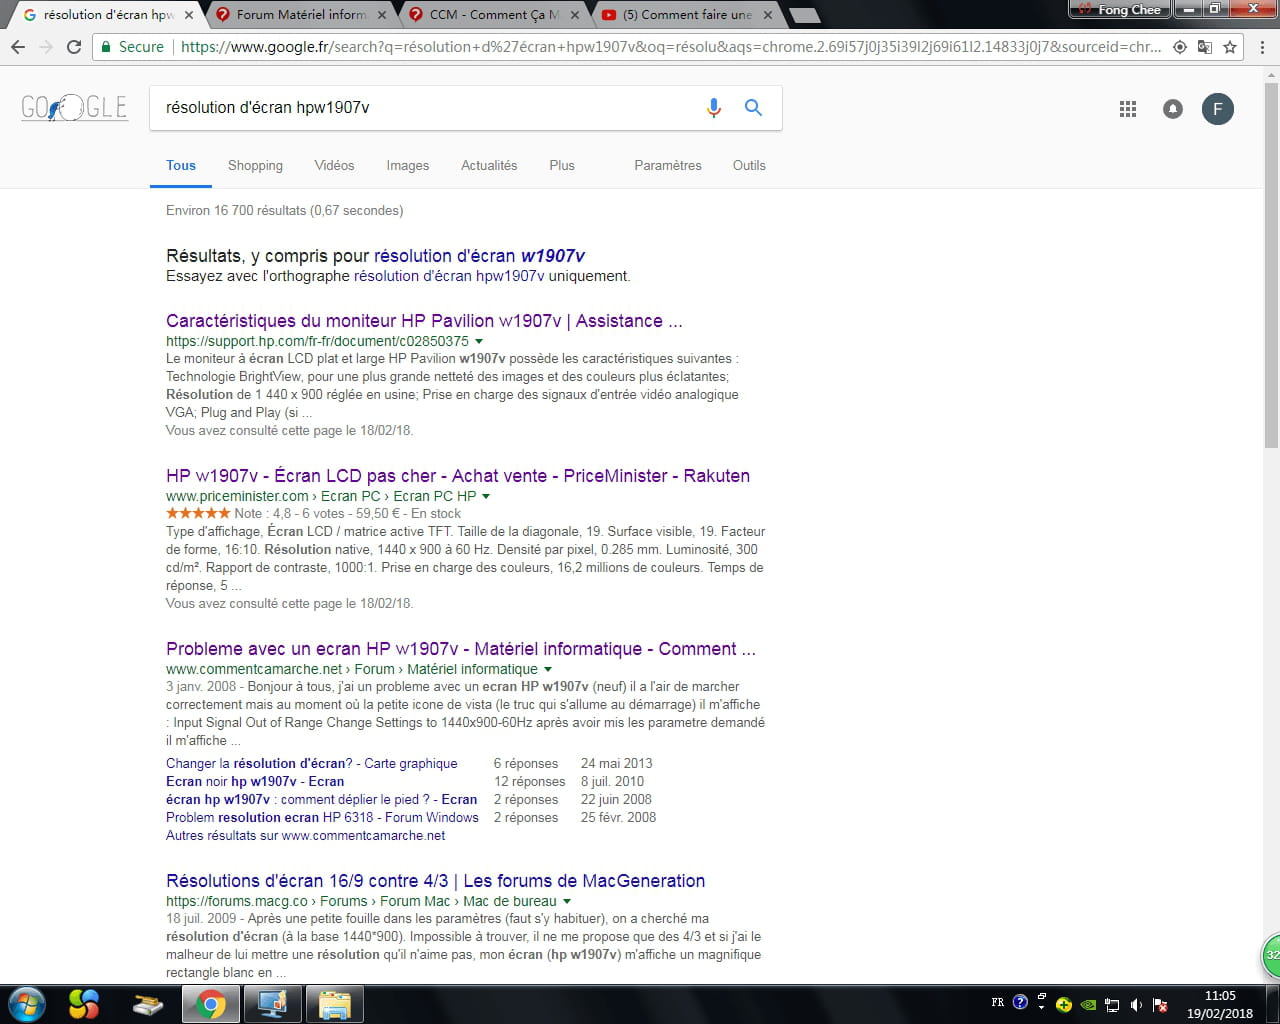Open Caractéristiques du moniteur HP Pavilion w1907v result

coord(424,321)
